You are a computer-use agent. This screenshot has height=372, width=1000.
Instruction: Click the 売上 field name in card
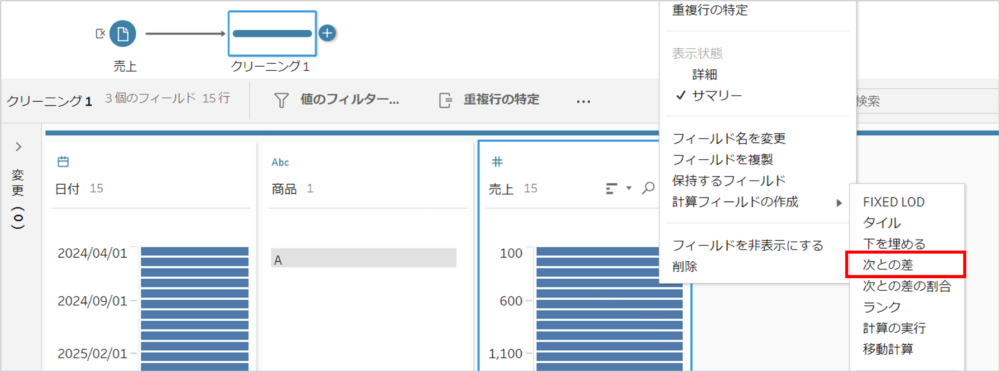point(501,188)
